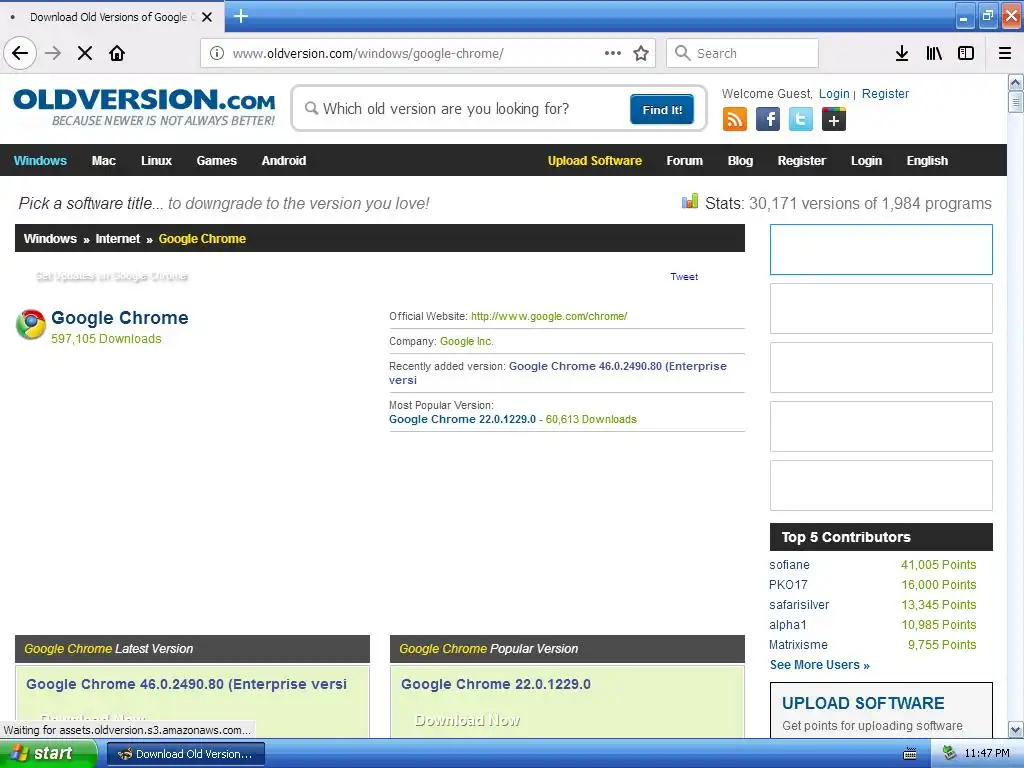The height and width of the screenshot is (768, 1024).
Task: Open most popular Chrome 22.0.1229.0 link
Action: pos(462,419)
